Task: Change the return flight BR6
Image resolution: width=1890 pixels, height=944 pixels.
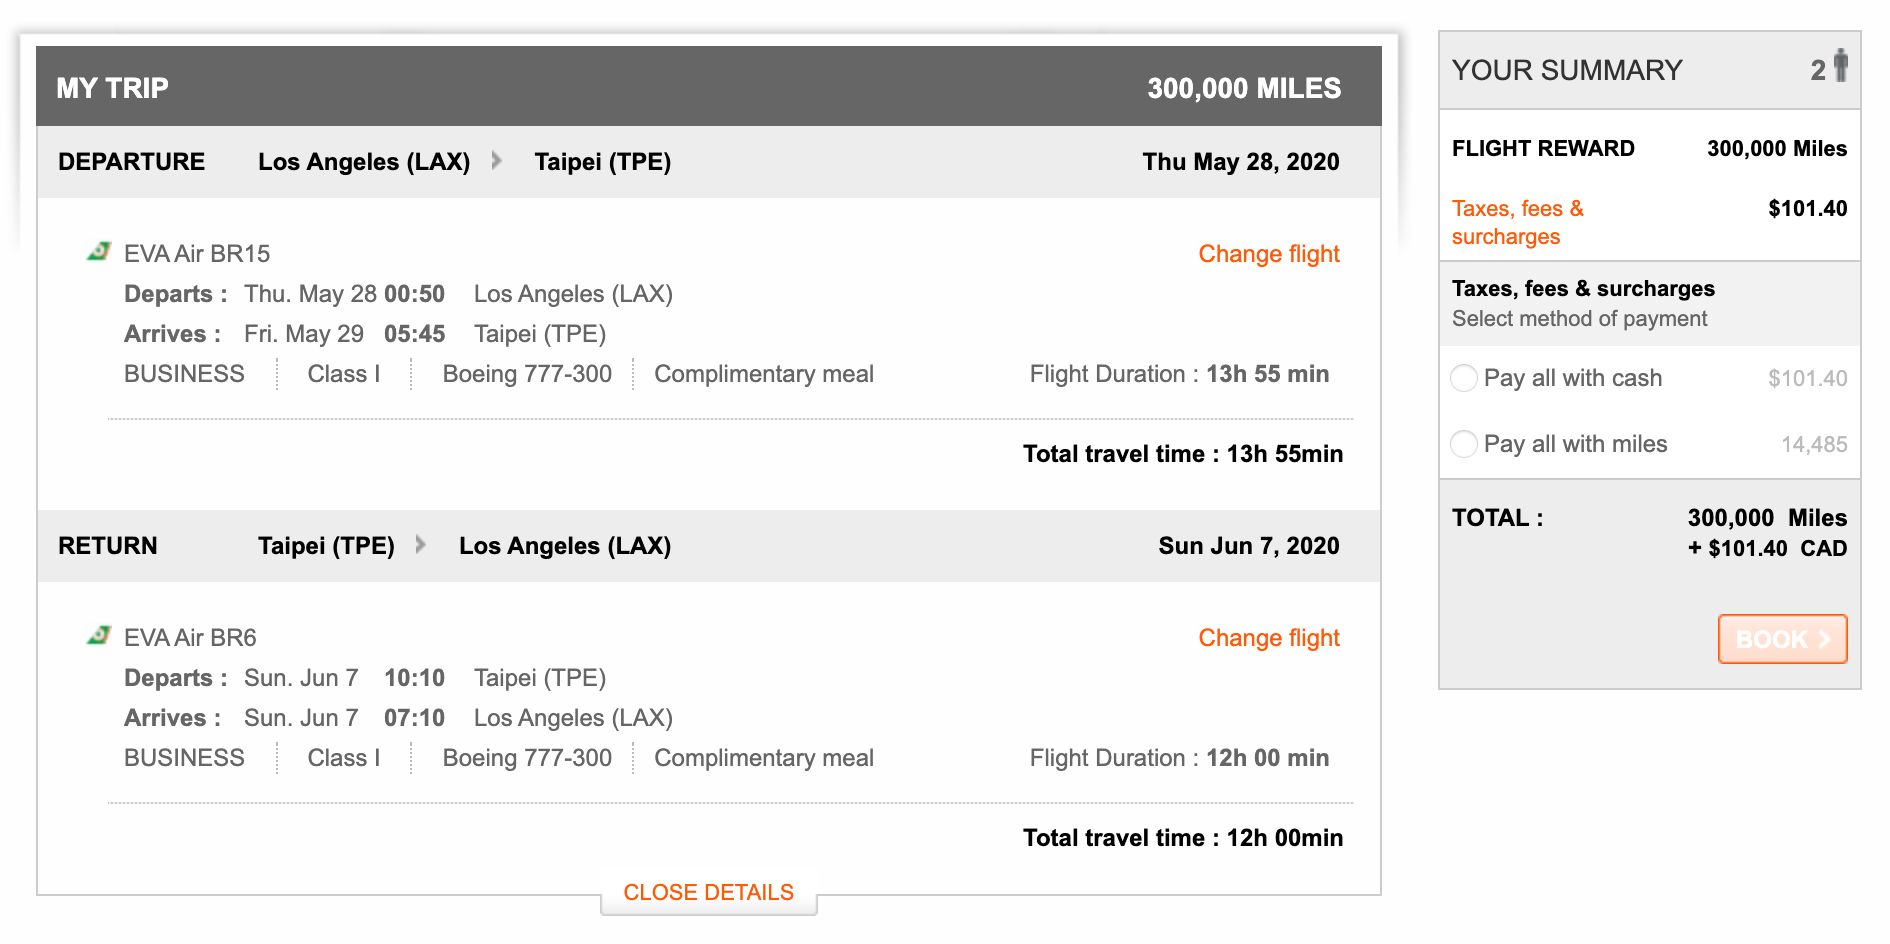Action: pos(1268,638)
